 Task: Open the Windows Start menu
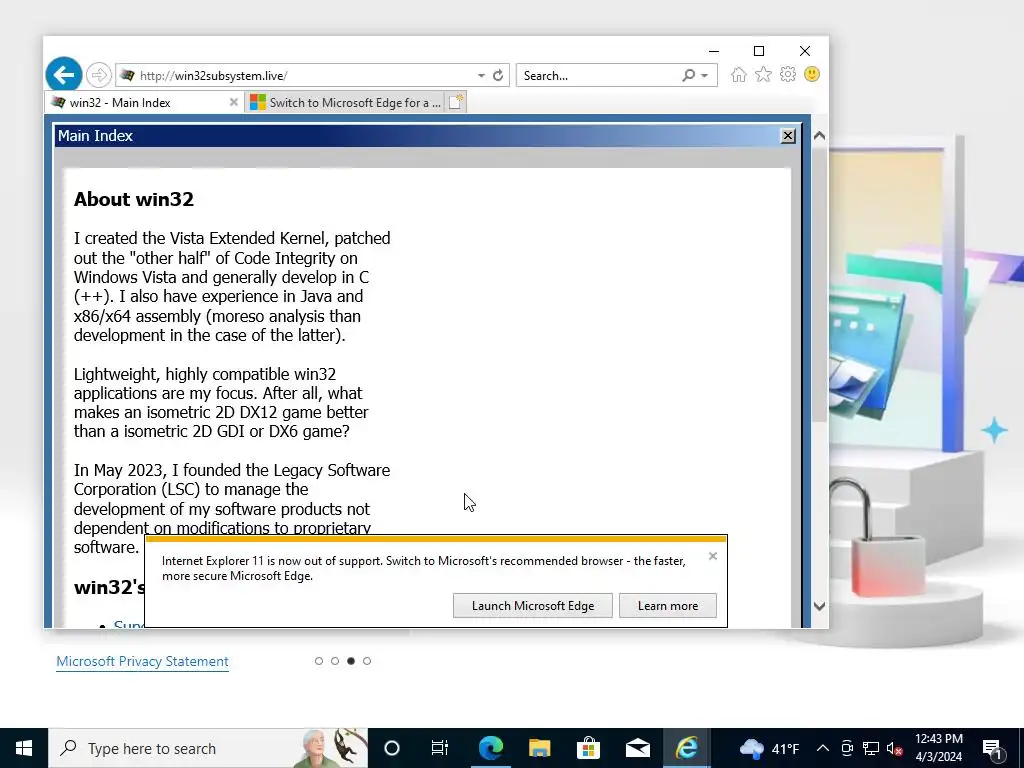click(24, 748)
